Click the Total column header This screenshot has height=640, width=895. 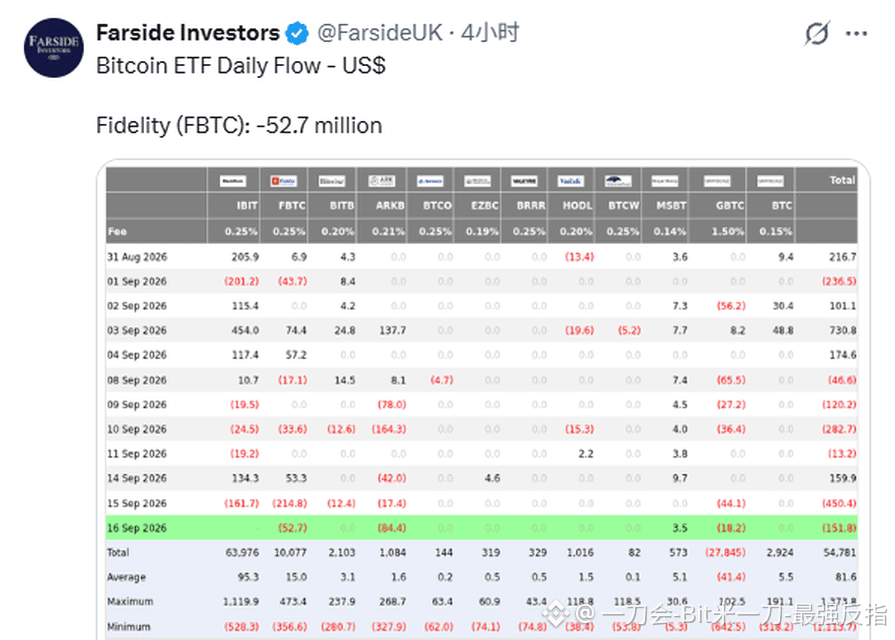tap(842, 180)
